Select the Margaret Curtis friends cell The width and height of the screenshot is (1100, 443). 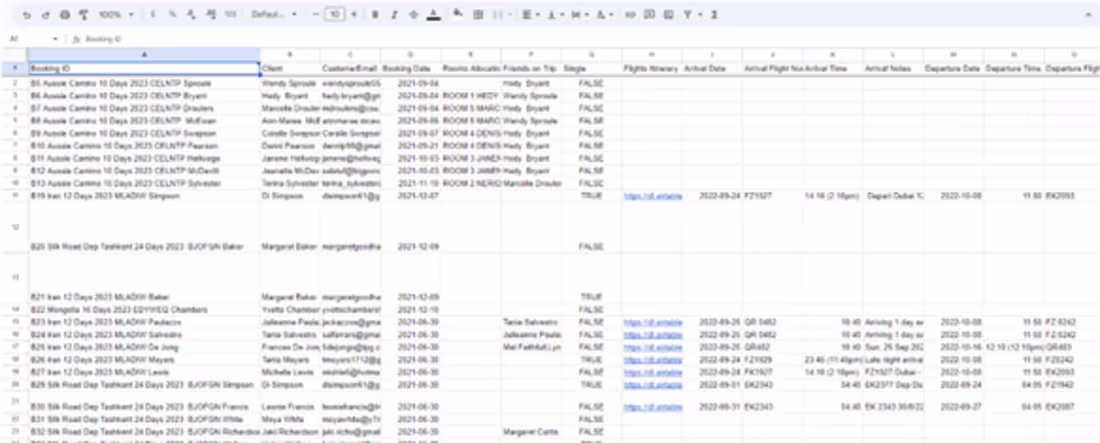(531, 432)
